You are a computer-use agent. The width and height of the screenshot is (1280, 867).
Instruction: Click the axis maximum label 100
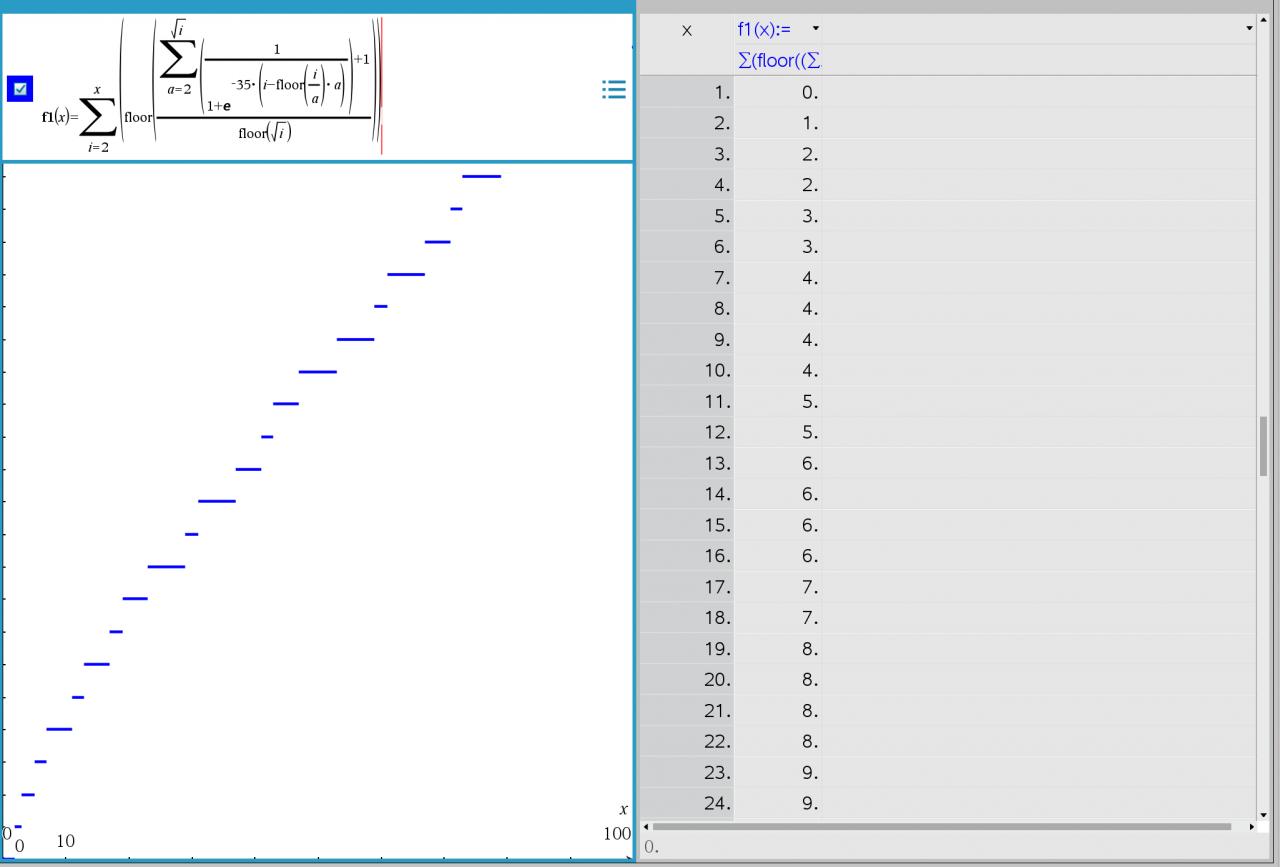coord(617,834)
